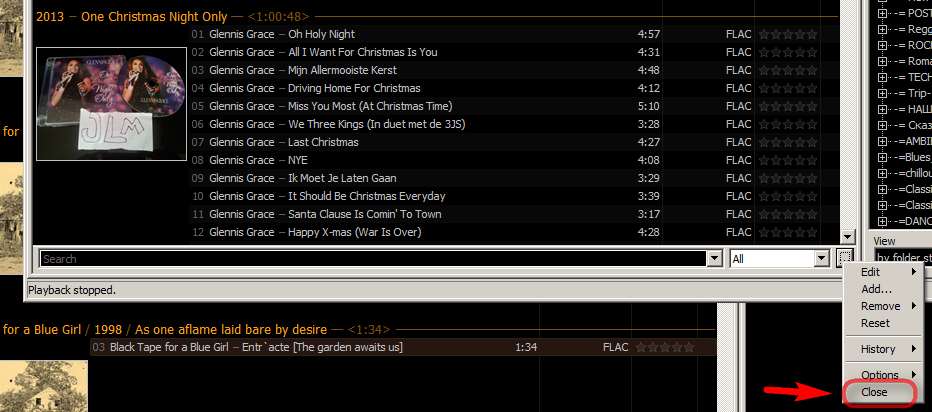Expand the '-=Blues' tree node
Viewport: 932px width, 412px height.
(882, 158)
